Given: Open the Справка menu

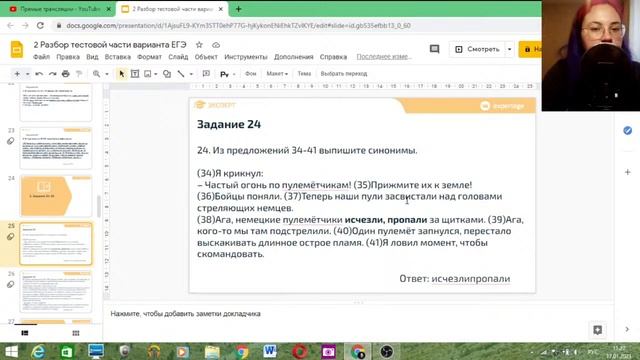Looking at the screenshot, I should (333, 57).
